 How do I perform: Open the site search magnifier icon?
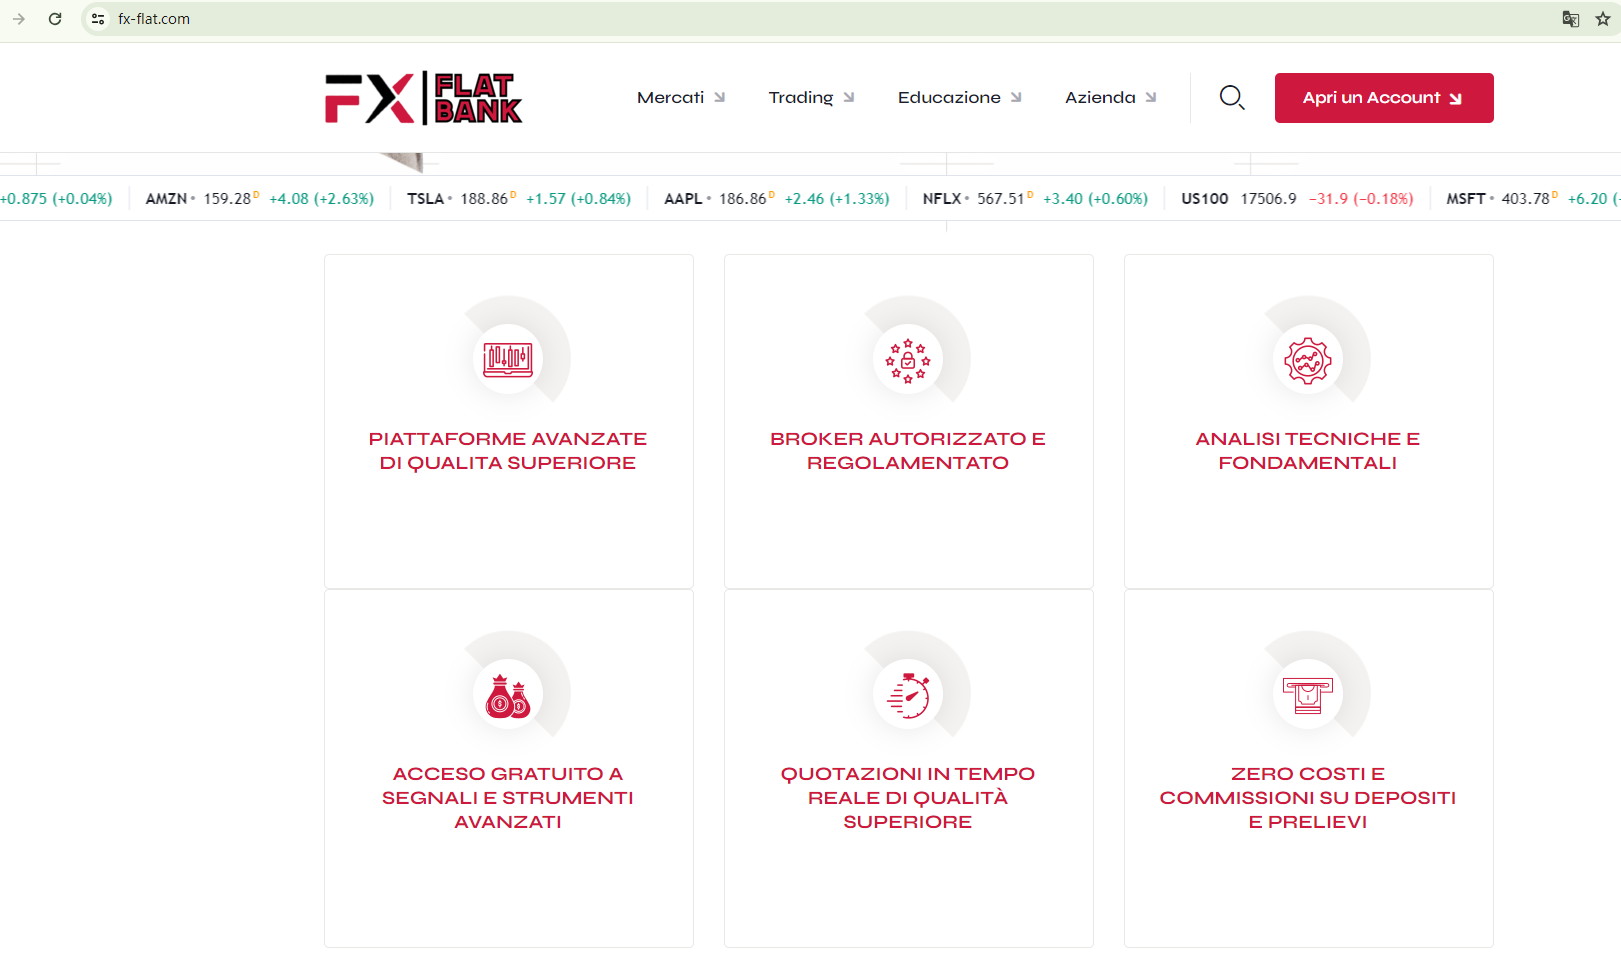(x=1232, y=97)
